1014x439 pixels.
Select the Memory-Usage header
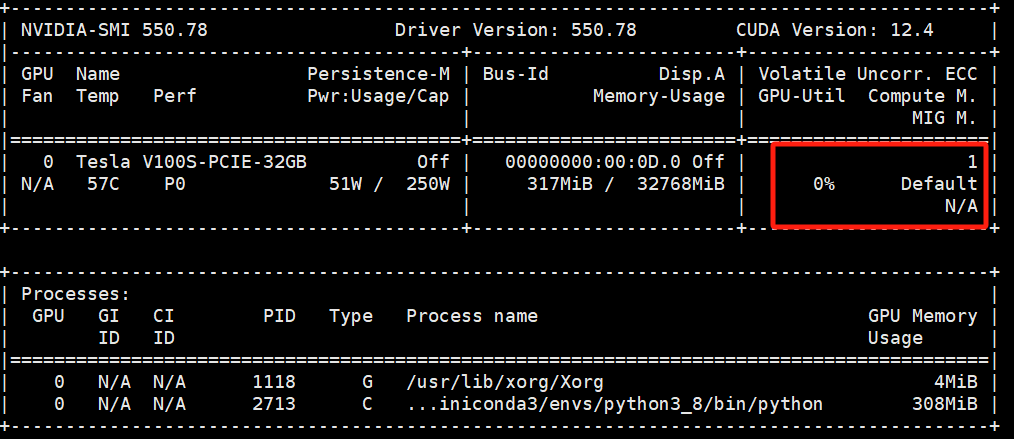pyautogui.click(x=659, y=97)
